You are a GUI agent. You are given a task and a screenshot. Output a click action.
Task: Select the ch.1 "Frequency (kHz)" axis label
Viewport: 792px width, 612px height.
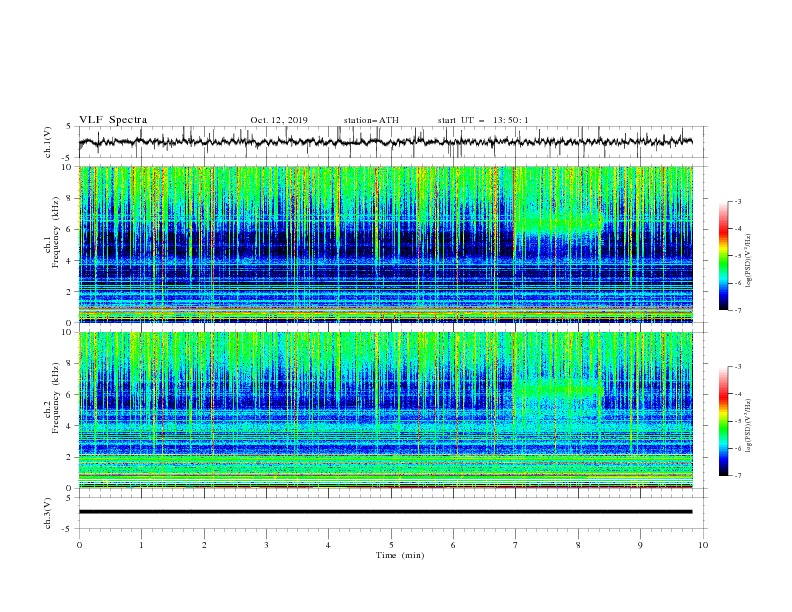[56, 234]
